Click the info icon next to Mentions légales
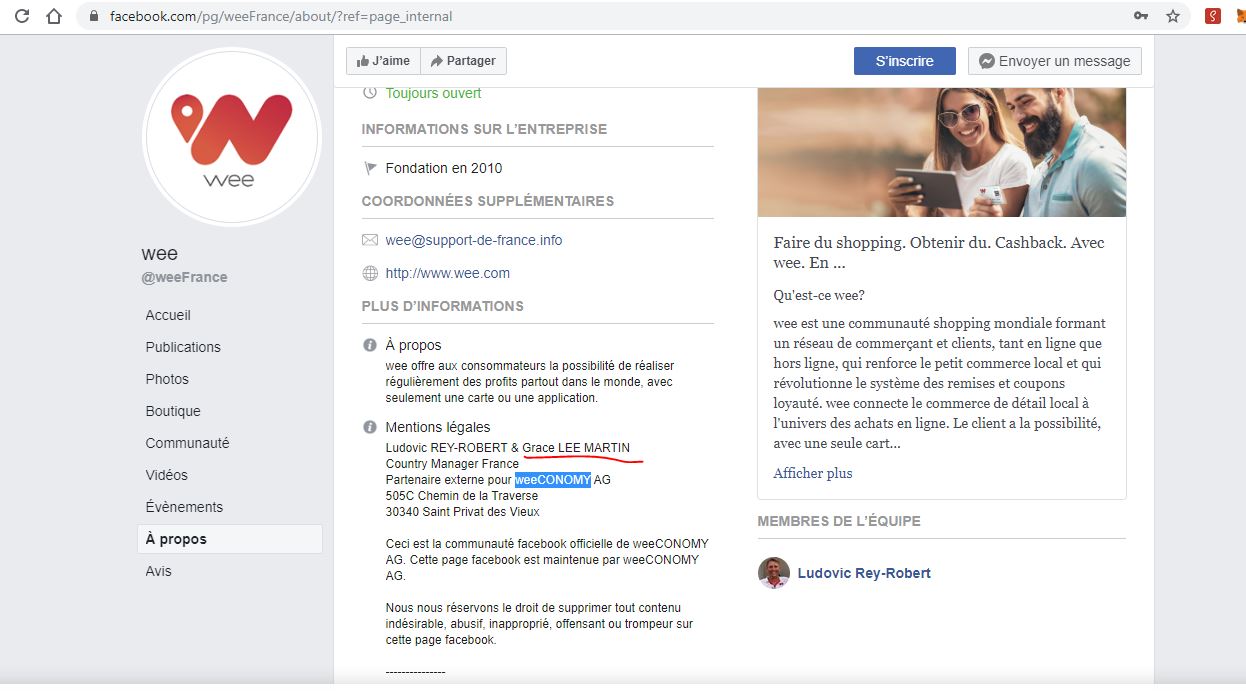The image size is (1246, 691). (370, 427)
